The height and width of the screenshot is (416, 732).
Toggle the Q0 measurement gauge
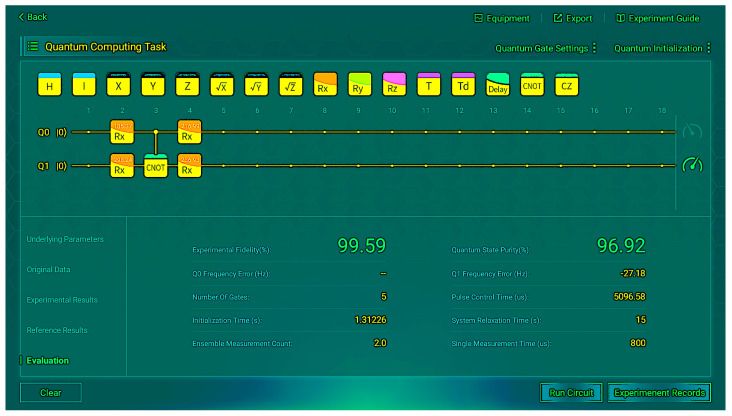(x=692, y=131)
